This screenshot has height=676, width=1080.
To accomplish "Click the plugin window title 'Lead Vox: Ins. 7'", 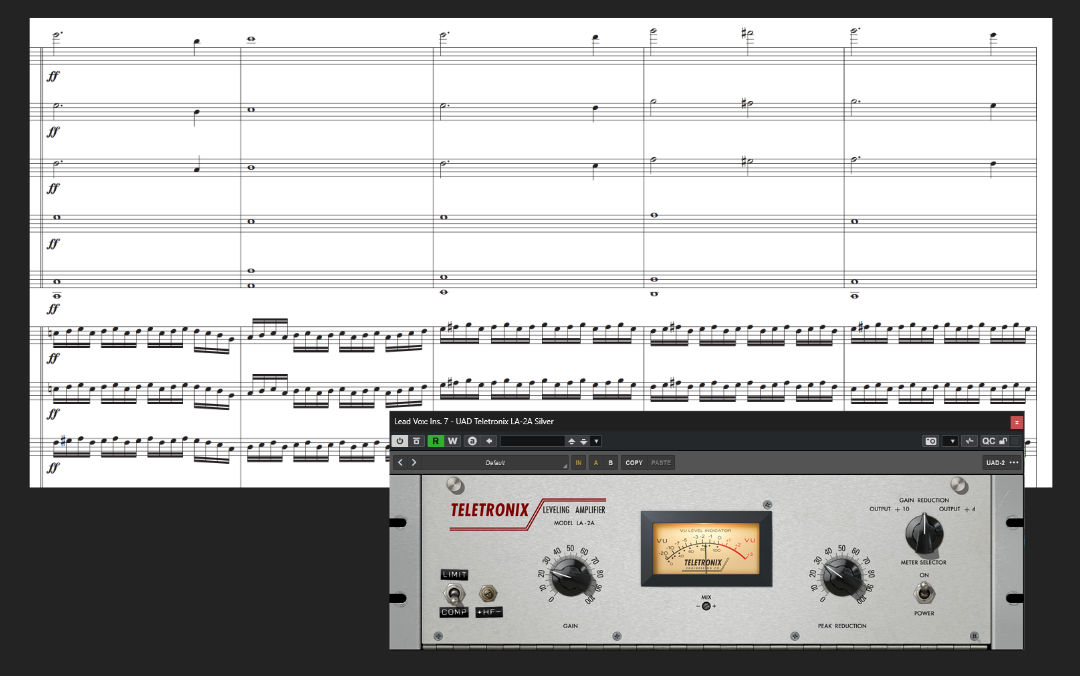I will 421,421.
